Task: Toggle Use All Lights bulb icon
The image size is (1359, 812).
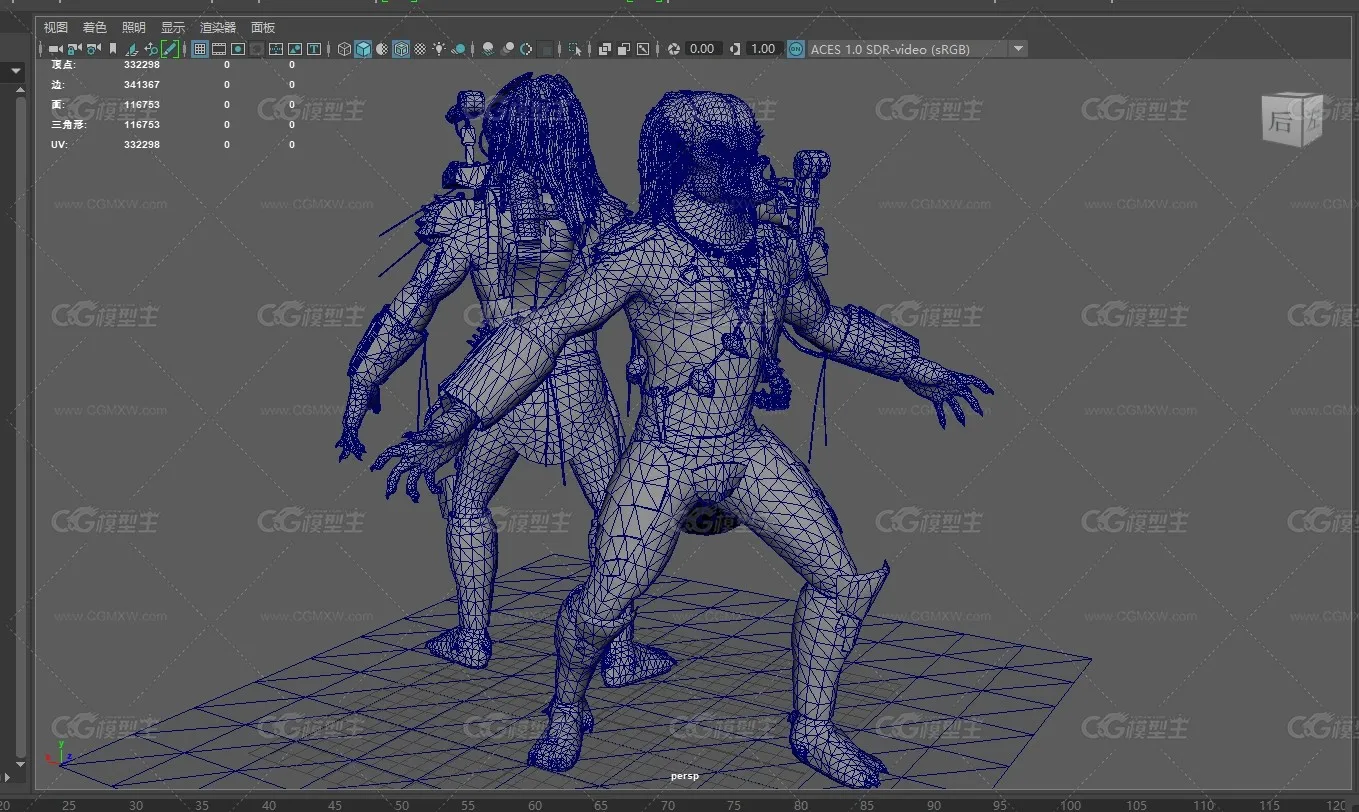Action: [439, 49]
